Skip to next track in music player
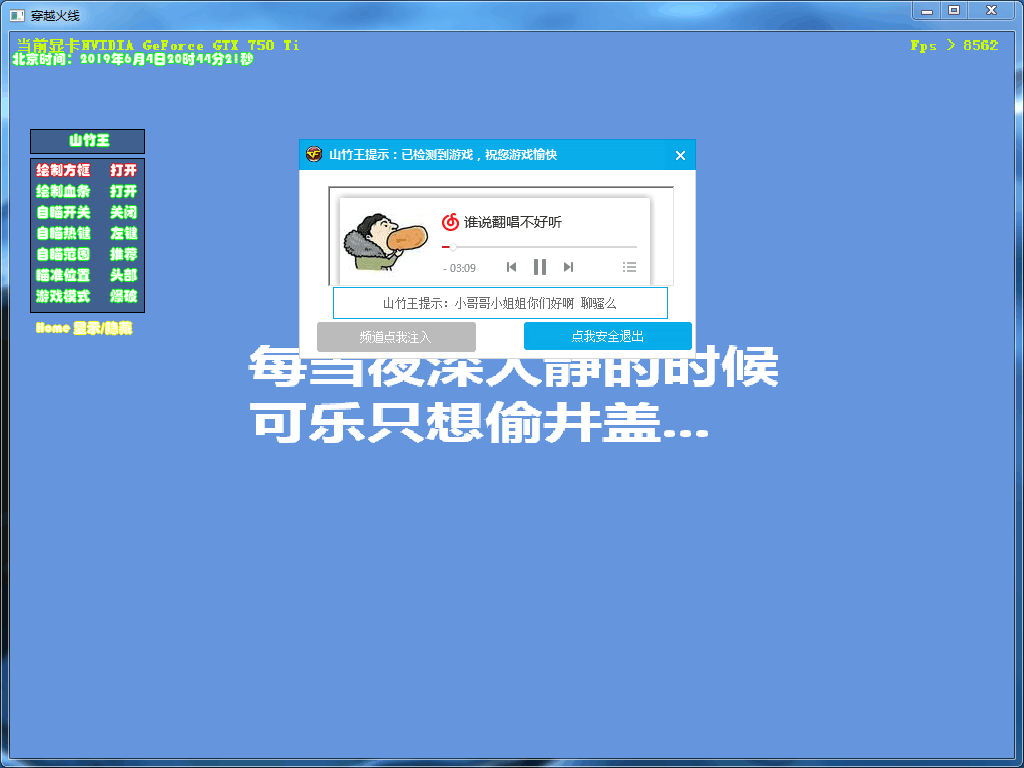The height and width of the screenshot is (768, 1024). [x=568, y=266]
